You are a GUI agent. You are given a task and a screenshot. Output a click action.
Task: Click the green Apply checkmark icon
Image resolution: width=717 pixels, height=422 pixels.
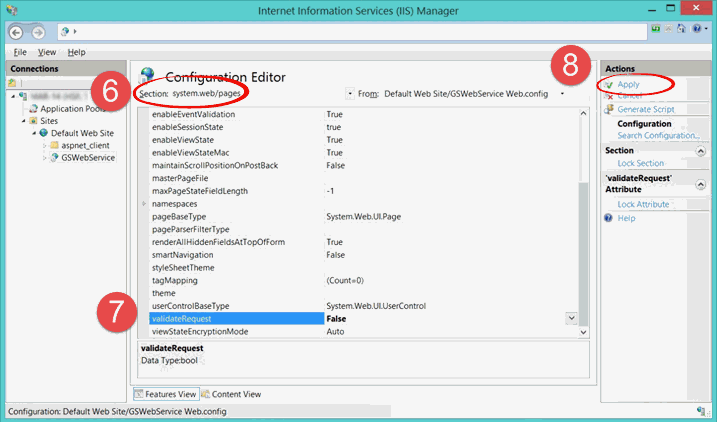click(608, 84)
